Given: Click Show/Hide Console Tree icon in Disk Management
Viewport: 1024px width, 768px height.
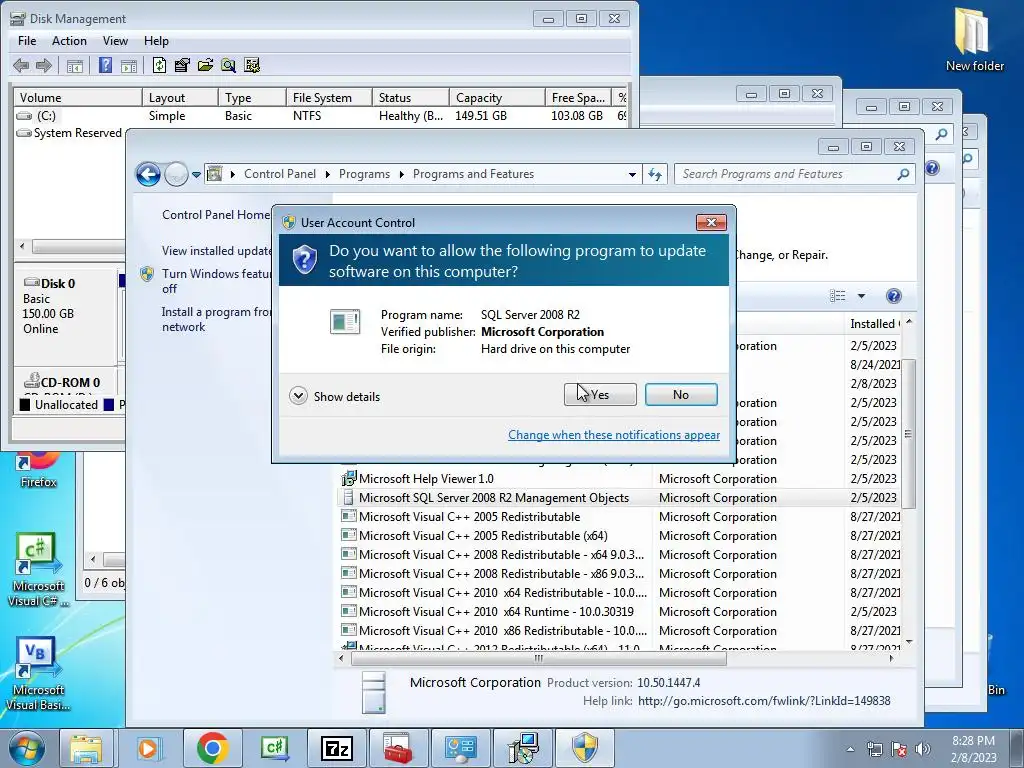Looking at the screenshot, I should coord(75,65).
